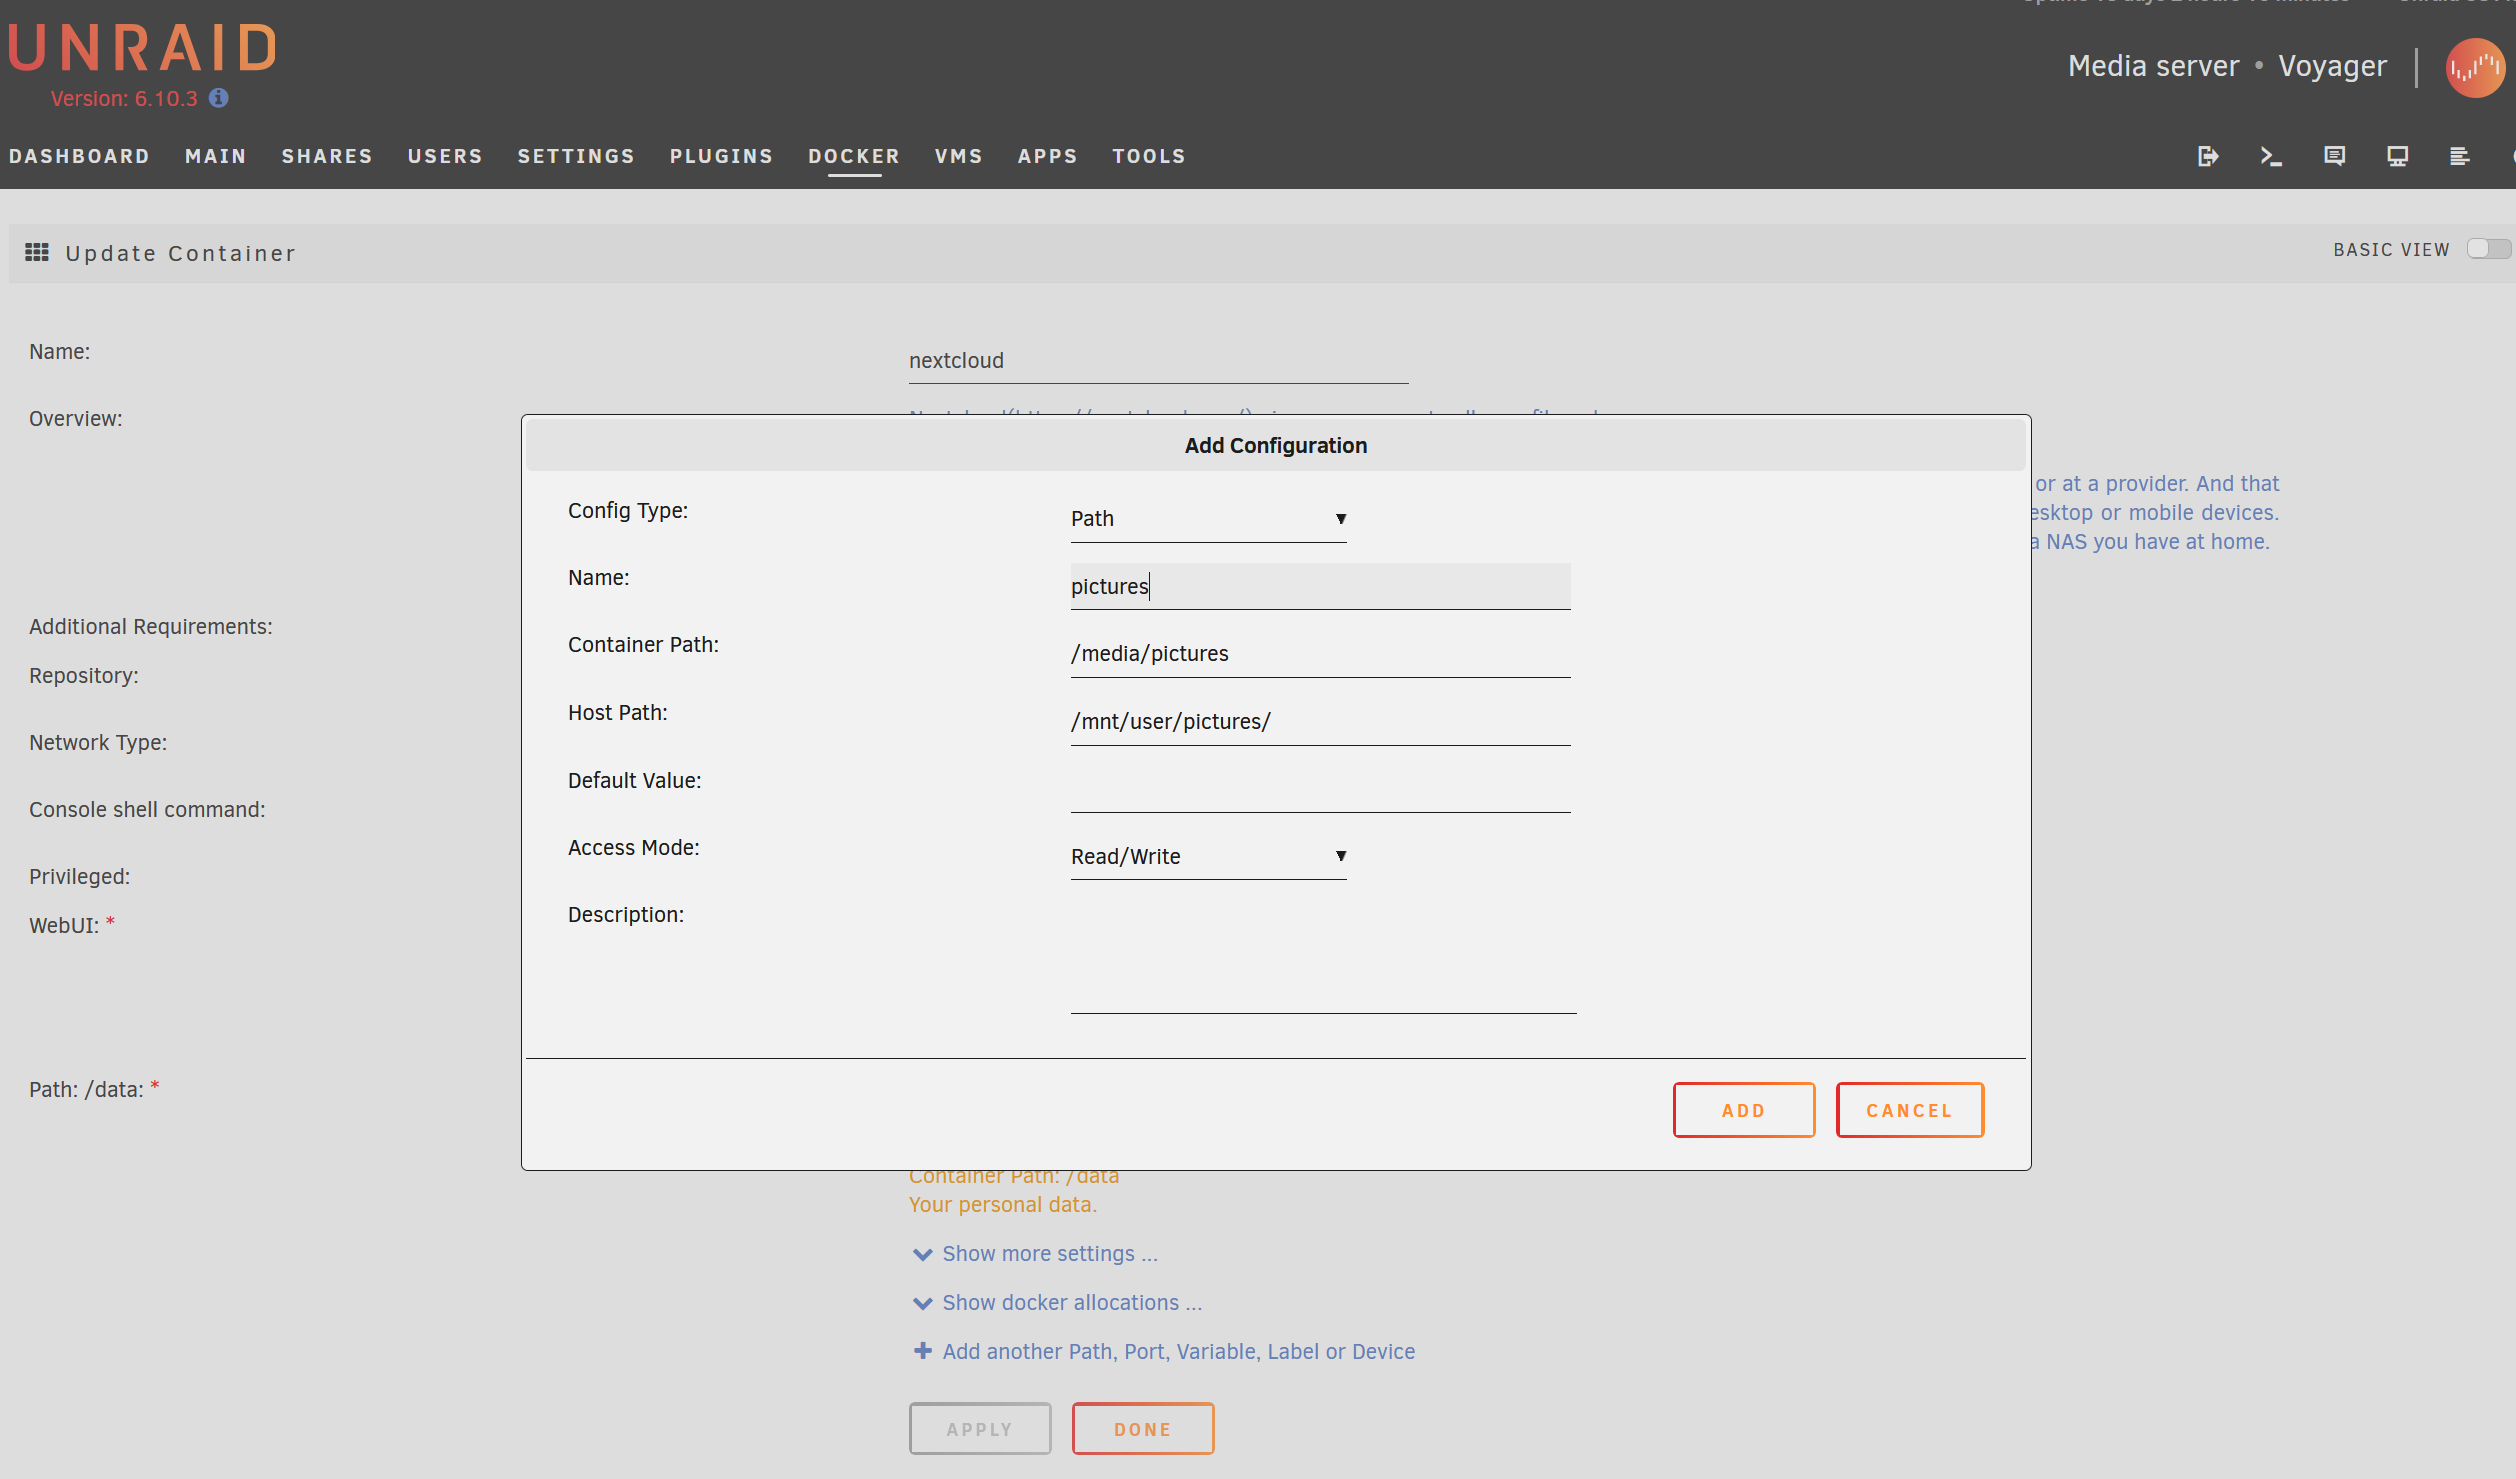
Task: Click the Add Configuration dialog title
Action: click(x=1276, y=446)
